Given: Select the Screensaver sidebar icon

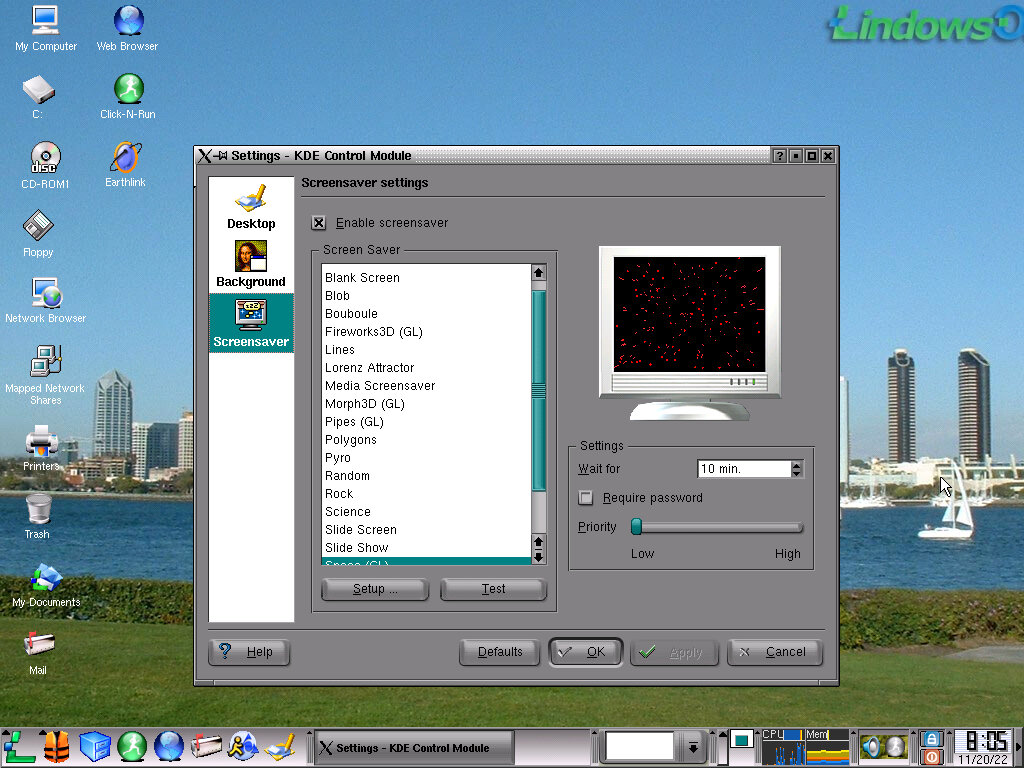Looking at the screenshot, I should coord(251,323).
